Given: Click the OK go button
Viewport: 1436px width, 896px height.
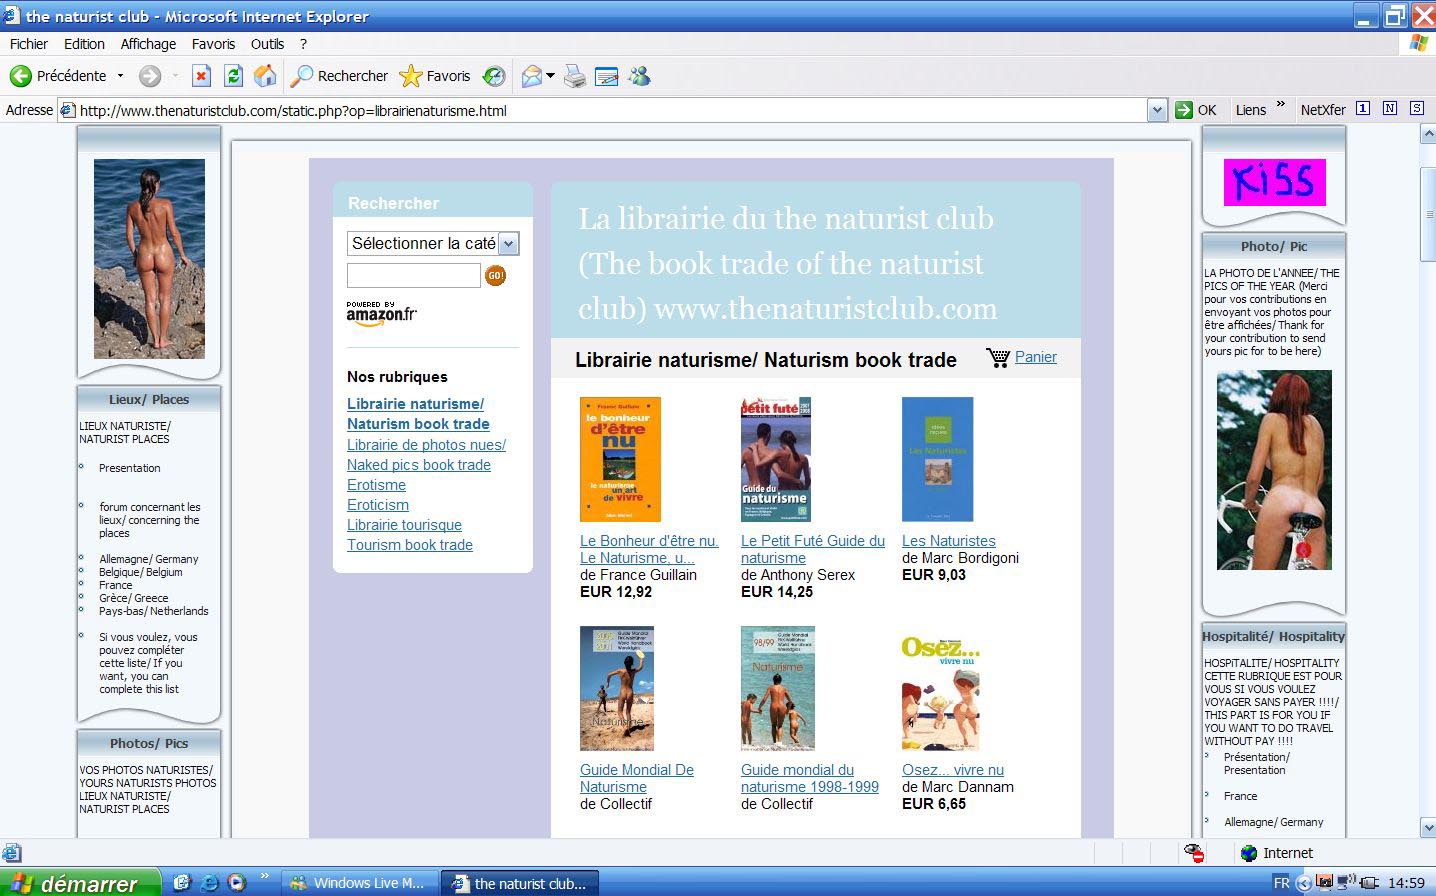Looking at the screenshot, I should (1196, 110).
